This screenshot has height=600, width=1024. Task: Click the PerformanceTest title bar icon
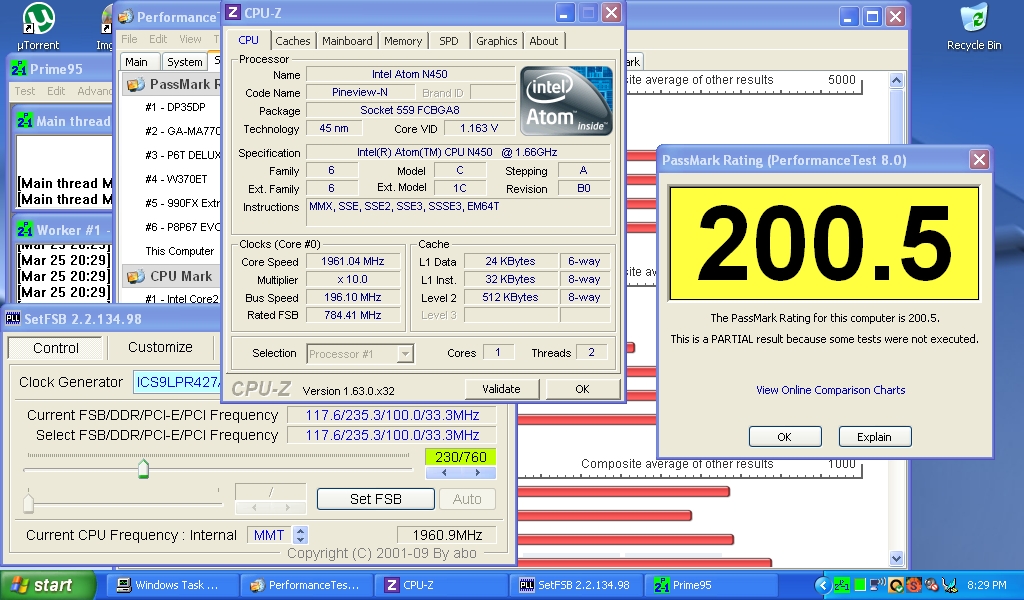tap(126, 17)
